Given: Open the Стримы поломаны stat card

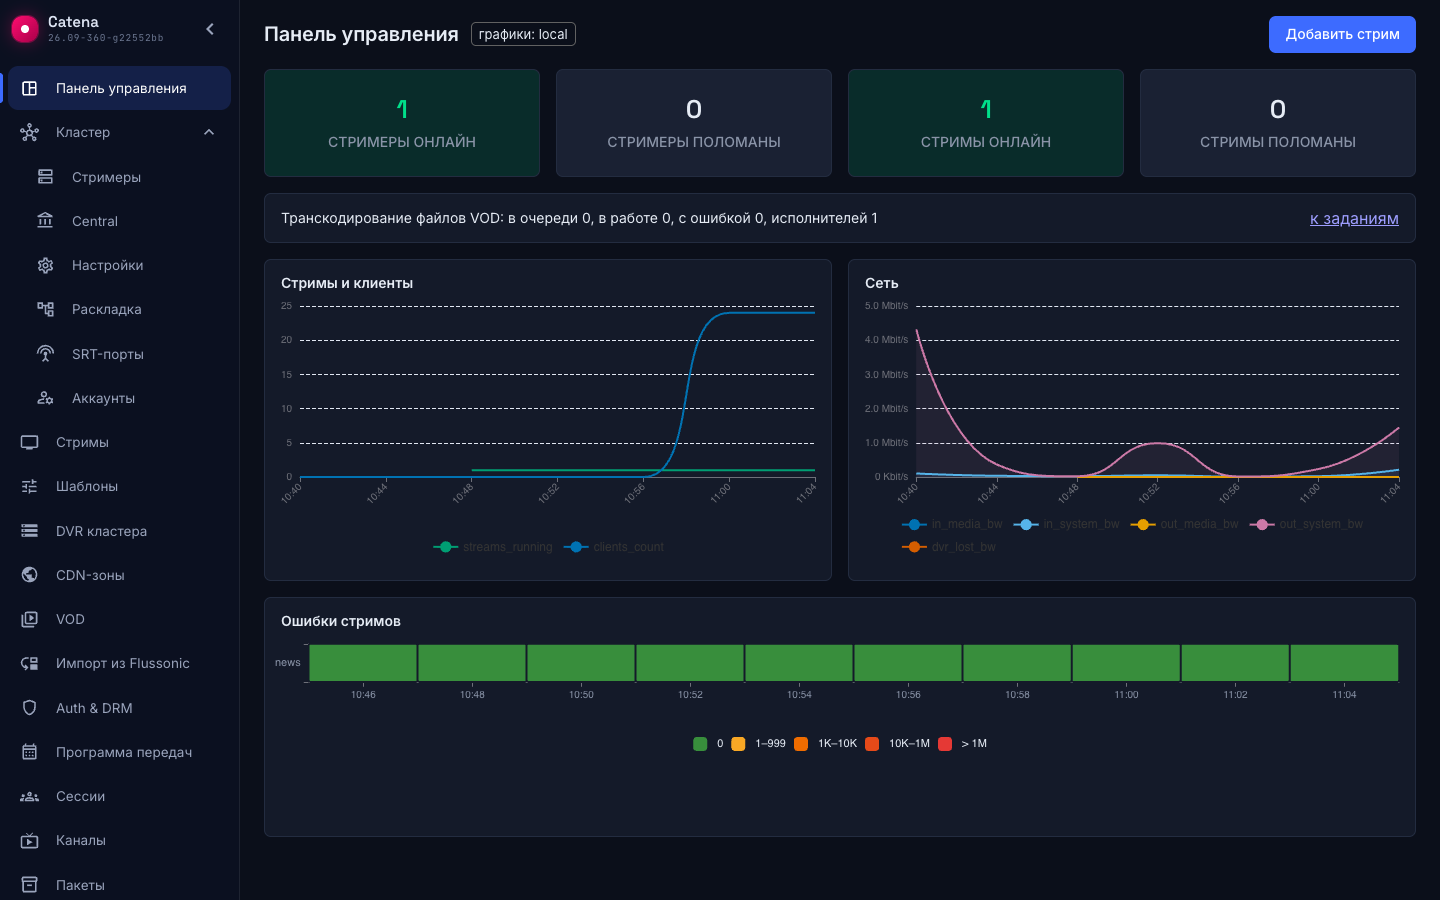Looking at the screenshot, I should 1278,123.
